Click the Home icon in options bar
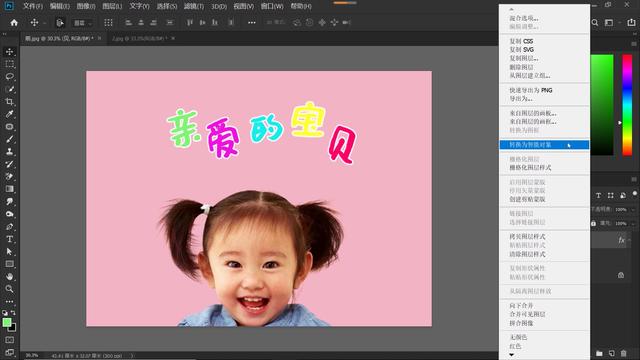Screen dimensions: 640x360 pos(14,22)
